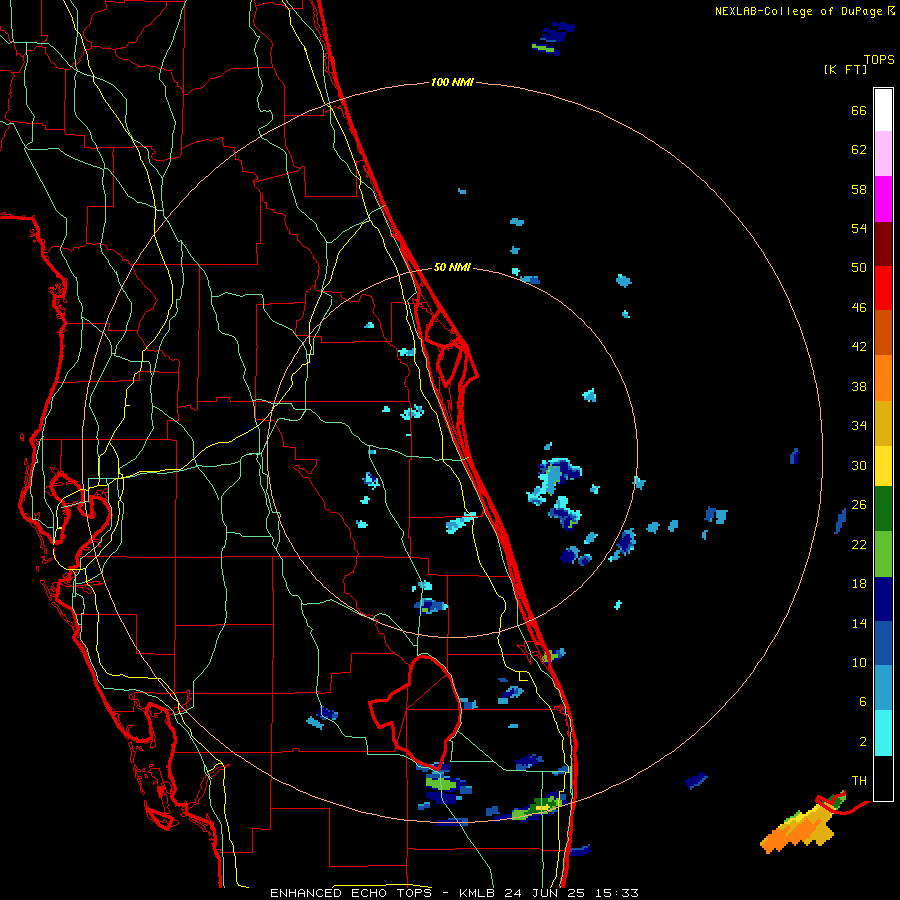Click the gold 34 kft legend swatch
This screenshot has height=900, width=900.
click(x=883, y=423)
